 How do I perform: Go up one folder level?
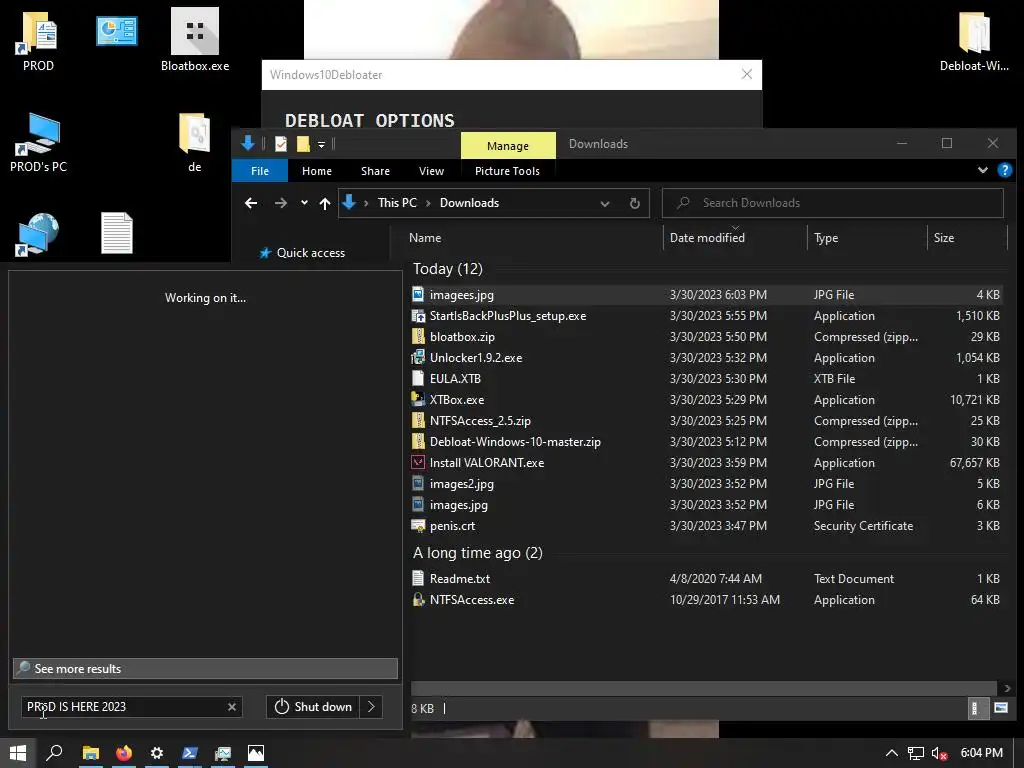click(x=325, y=203)
